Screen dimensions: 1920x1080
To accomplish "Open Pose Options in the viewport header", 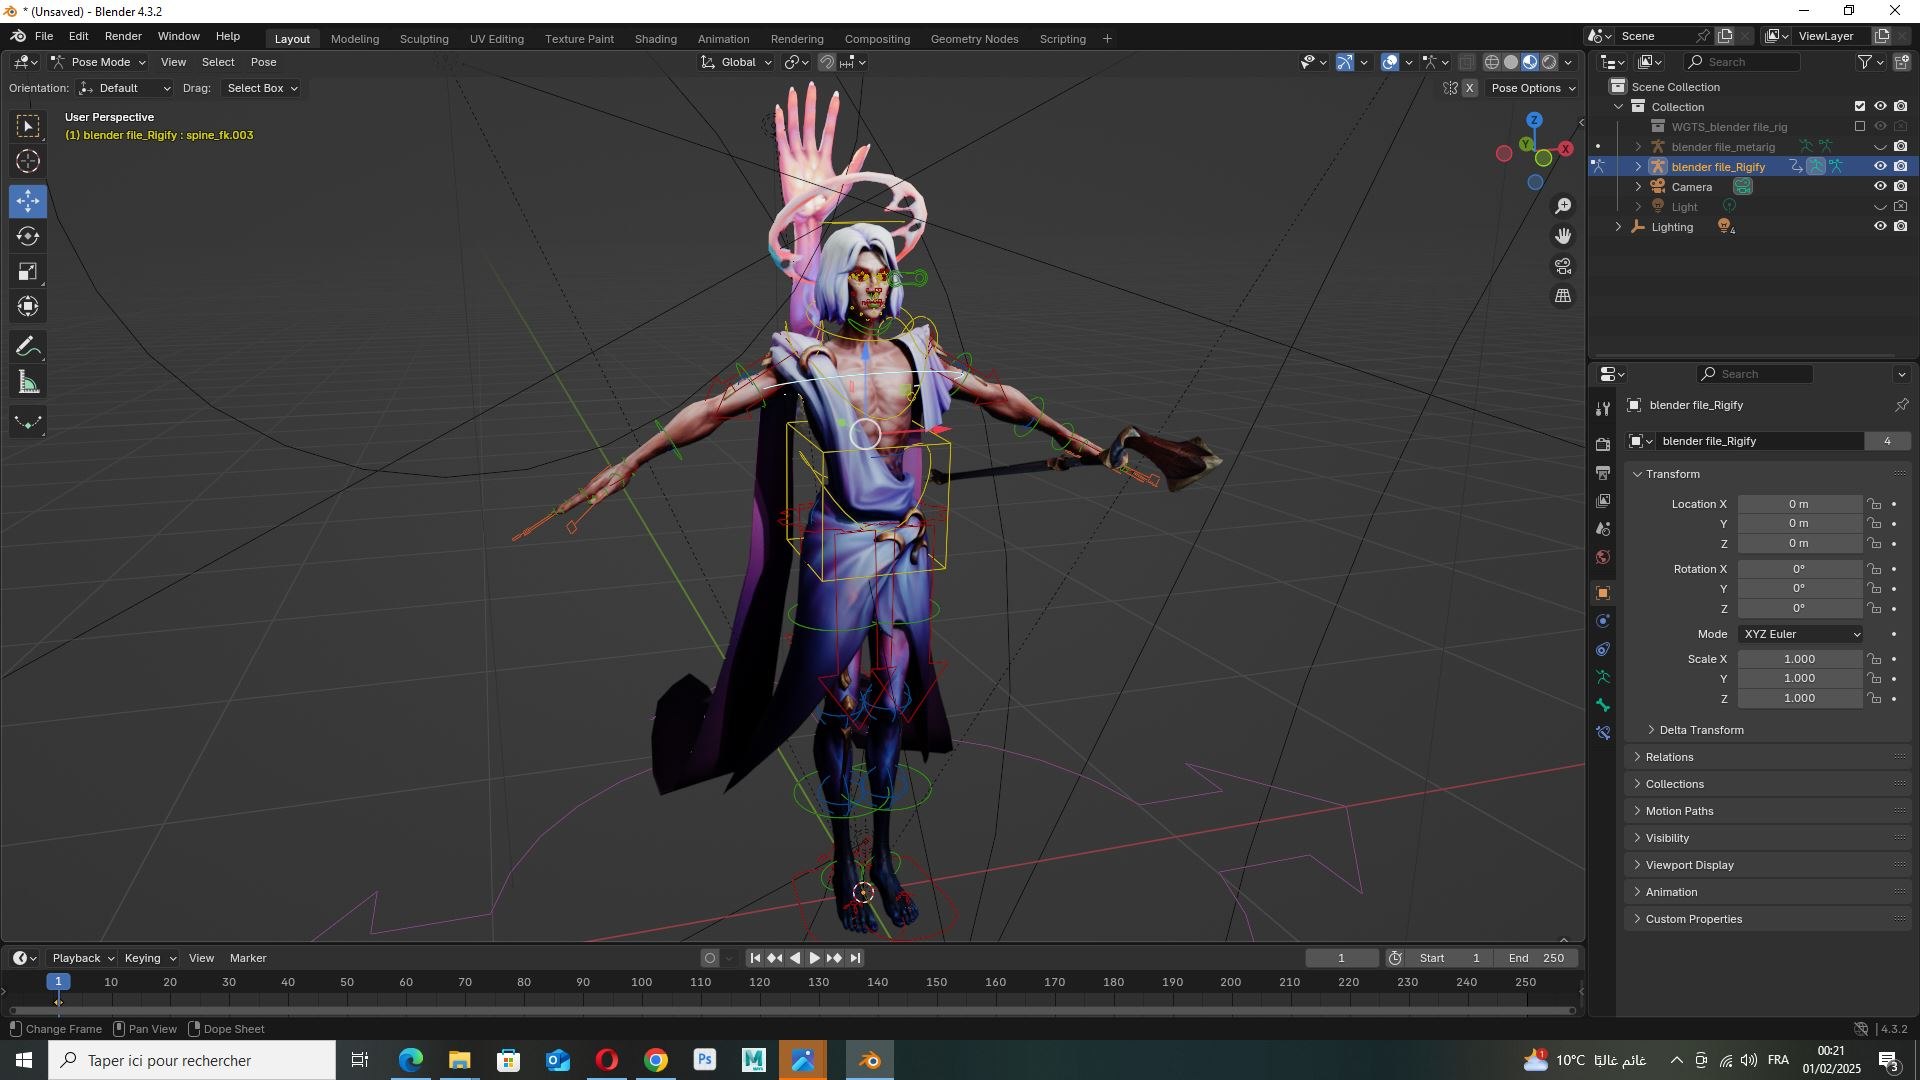I will click(x=1533, y=88).
